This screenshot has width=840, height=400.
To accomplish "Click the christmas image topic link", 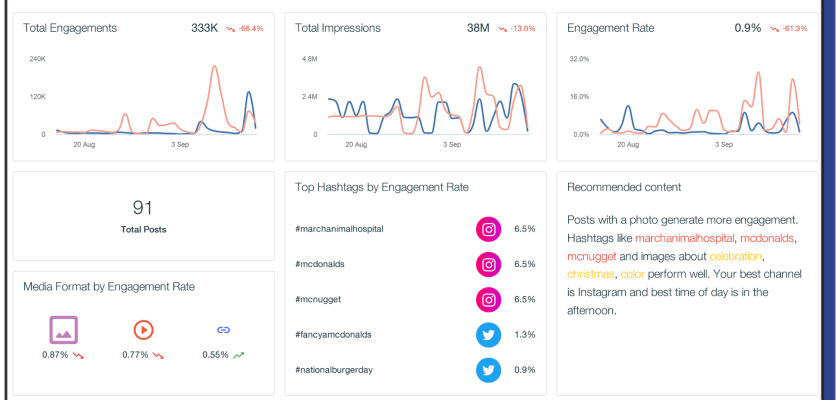I will [591, 274].
